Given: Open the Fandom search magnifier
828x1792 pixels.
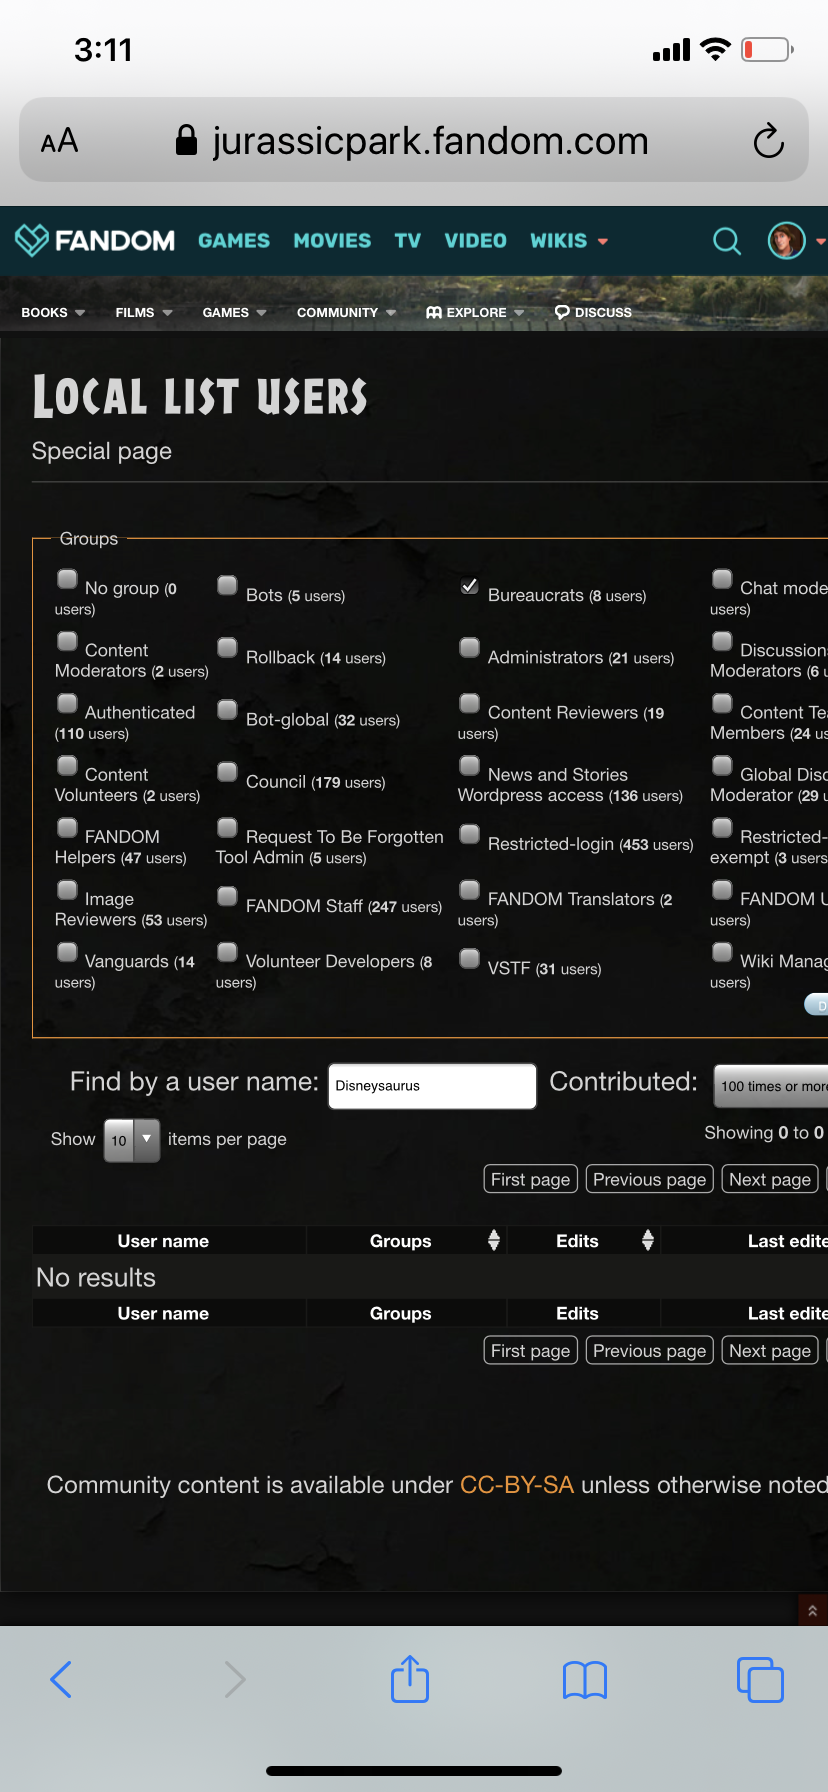Looking at the screenshot, I should pos(727,241).
